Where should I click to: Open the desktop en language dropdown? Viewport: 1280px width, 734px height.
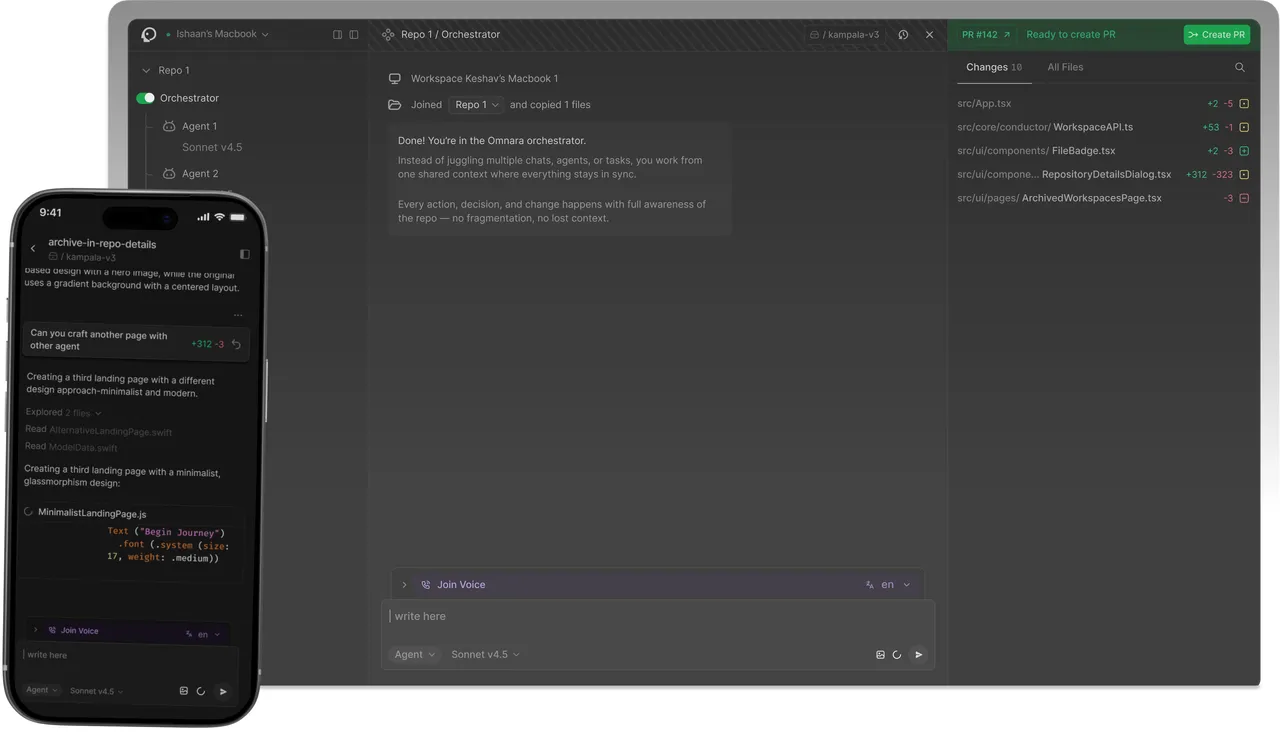click(x=888, y=584)
